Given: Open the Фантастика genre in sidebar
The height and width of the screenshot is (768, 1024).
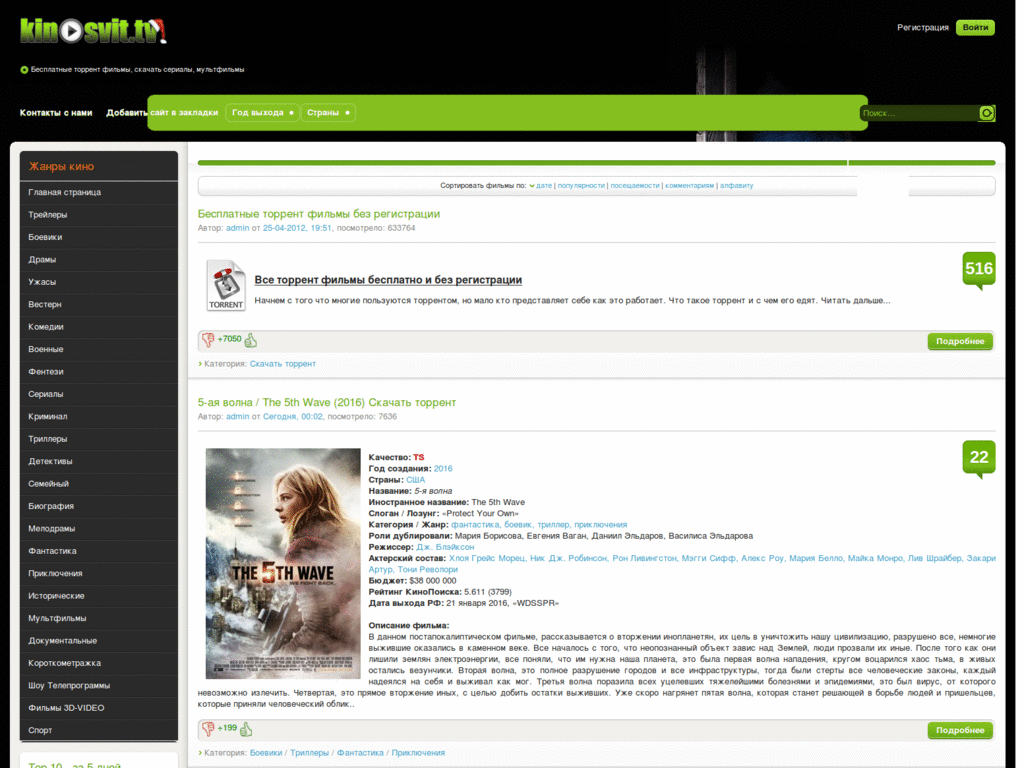Looking at the screenshot, I should point(99,551).
